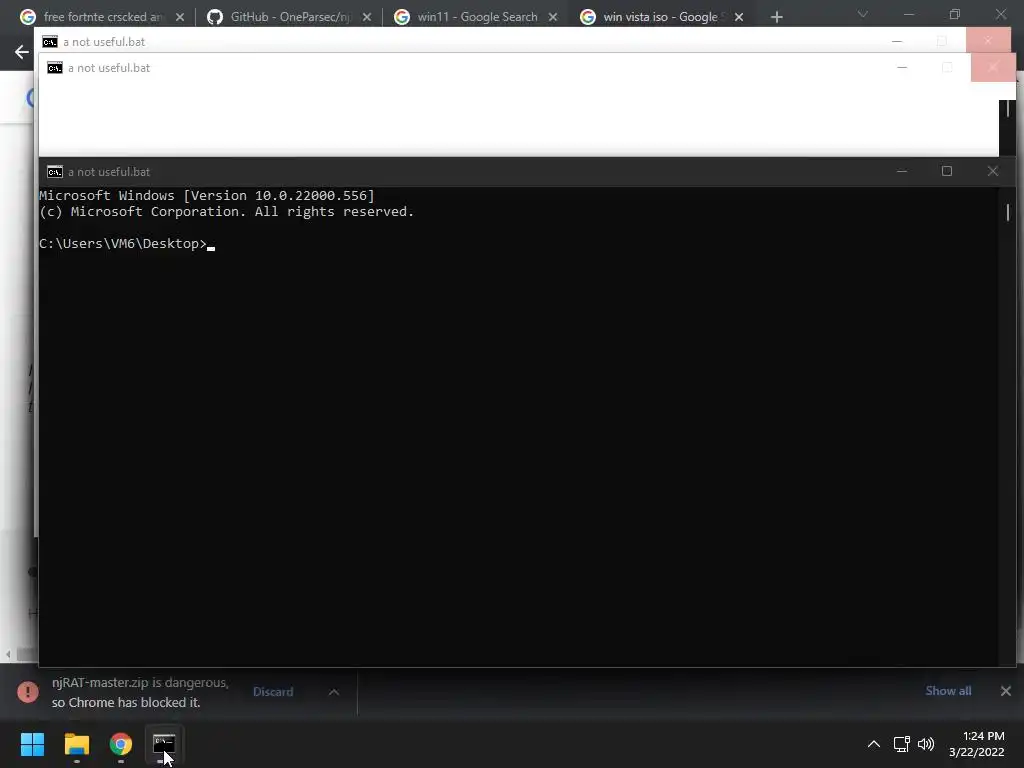
Task: Open the system menu icon of the rearmost cmd window
Action: (x=50, y=42)
